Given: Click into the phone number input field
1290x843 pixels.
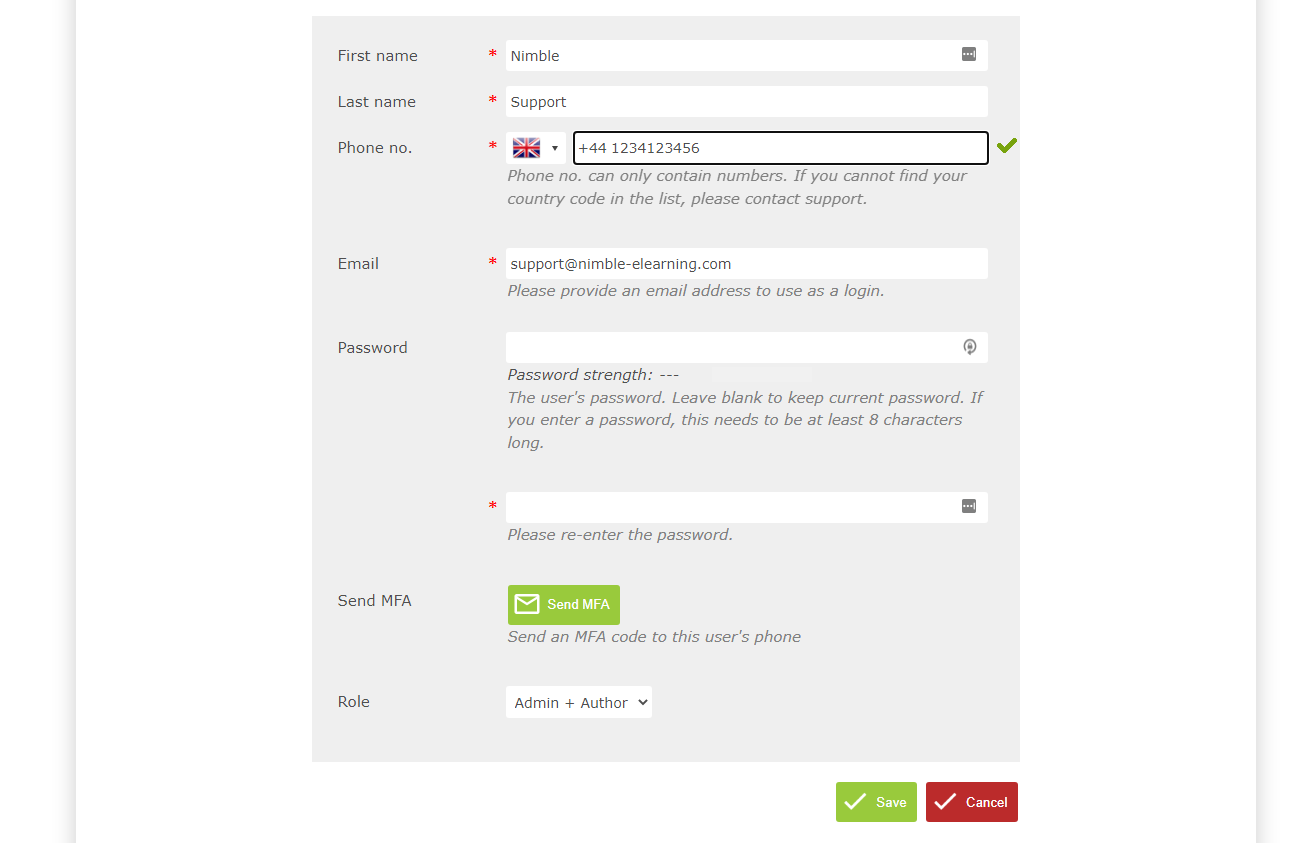Looking at the screenshot, I should coord(781,148).
